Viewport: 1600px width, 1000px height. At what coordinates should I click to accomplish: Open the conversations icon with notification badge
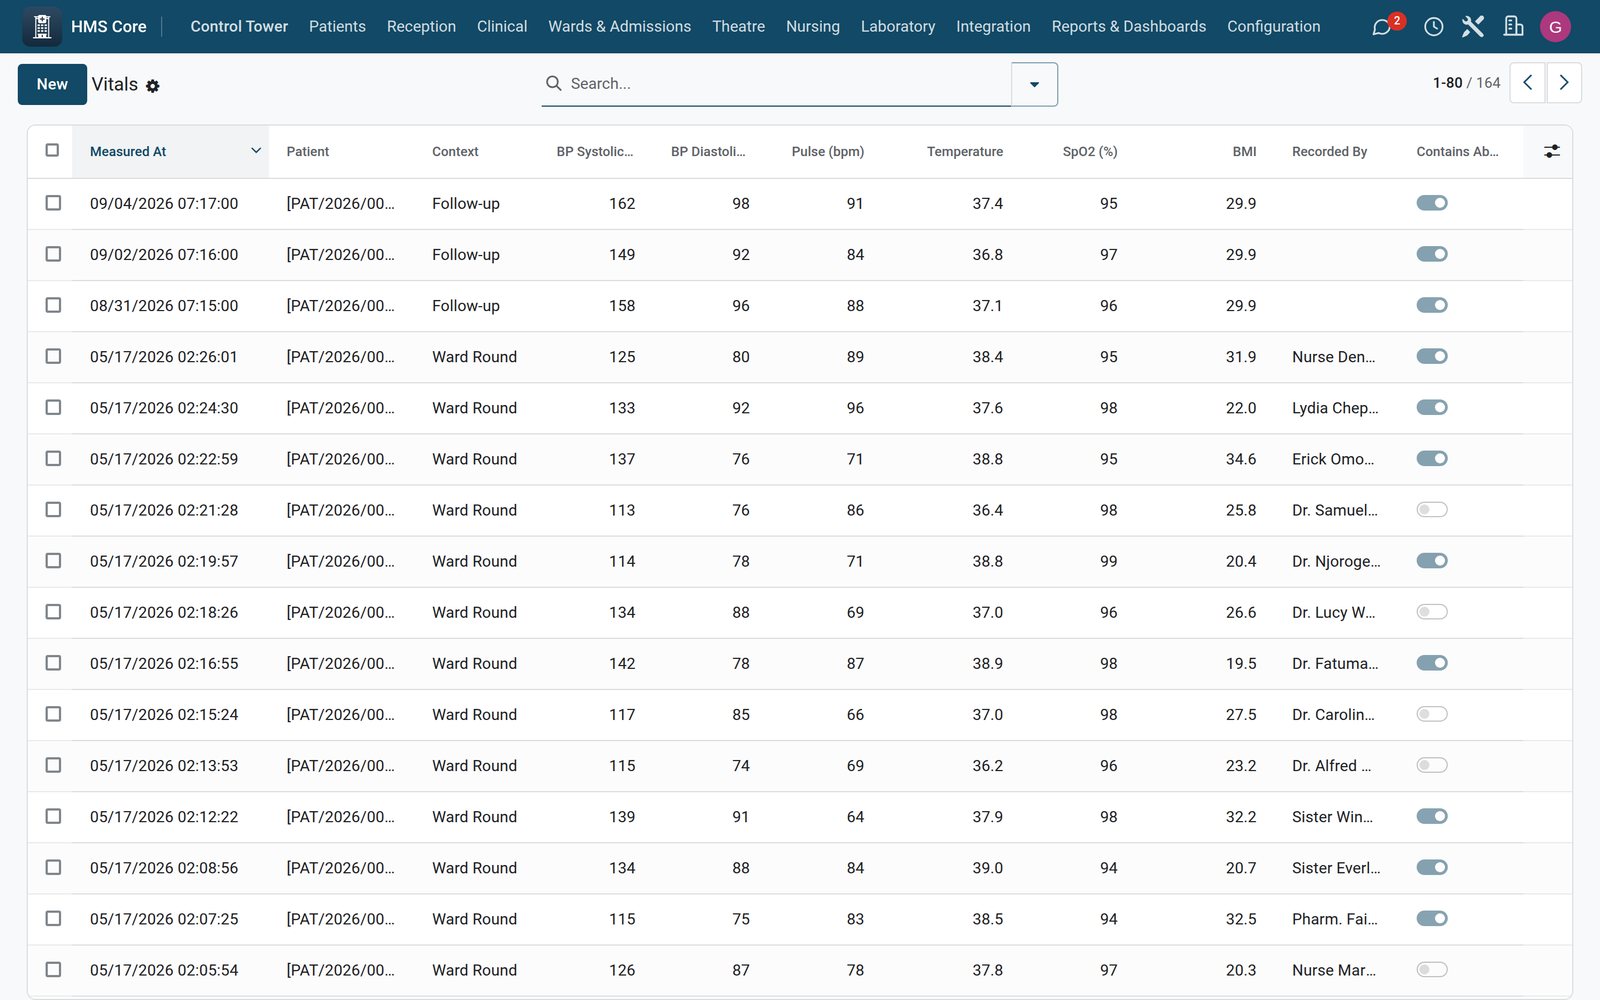(x=1383, y=27)
